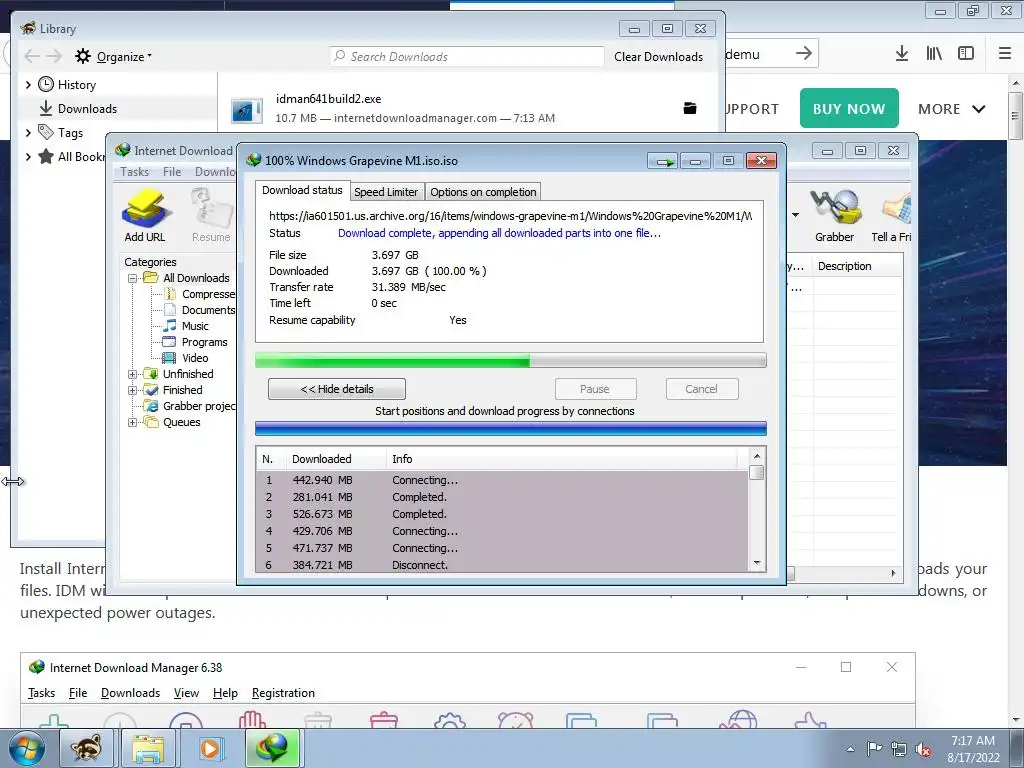Screen dimensions: 1024x768
Task: Click the muted volume tray icon
Action: tap(923, 749)
